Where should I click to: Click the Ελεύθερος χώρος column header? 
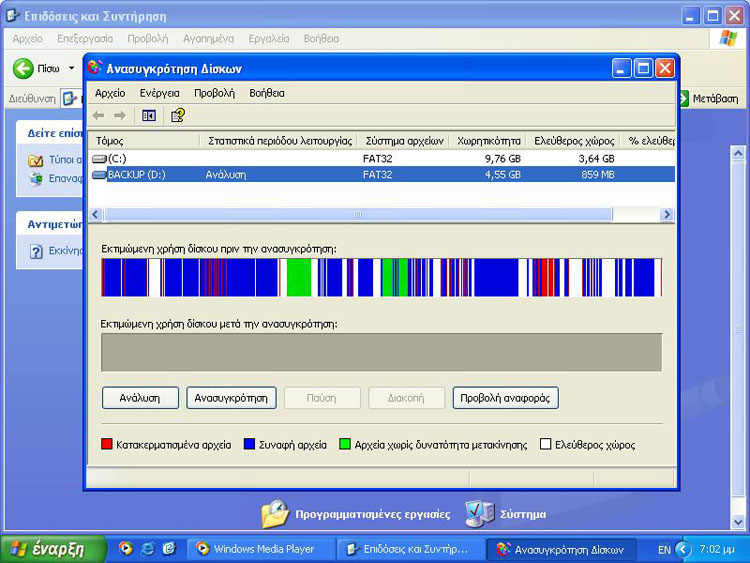(574, 141)
